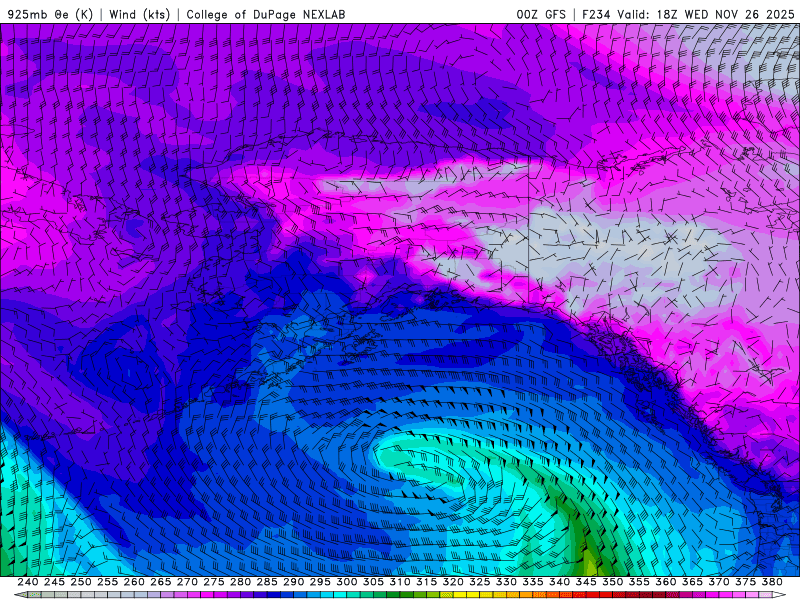Screen dimensions: 800x600
Task: Click the 300 value on color scale
Action: pos(346,582)
